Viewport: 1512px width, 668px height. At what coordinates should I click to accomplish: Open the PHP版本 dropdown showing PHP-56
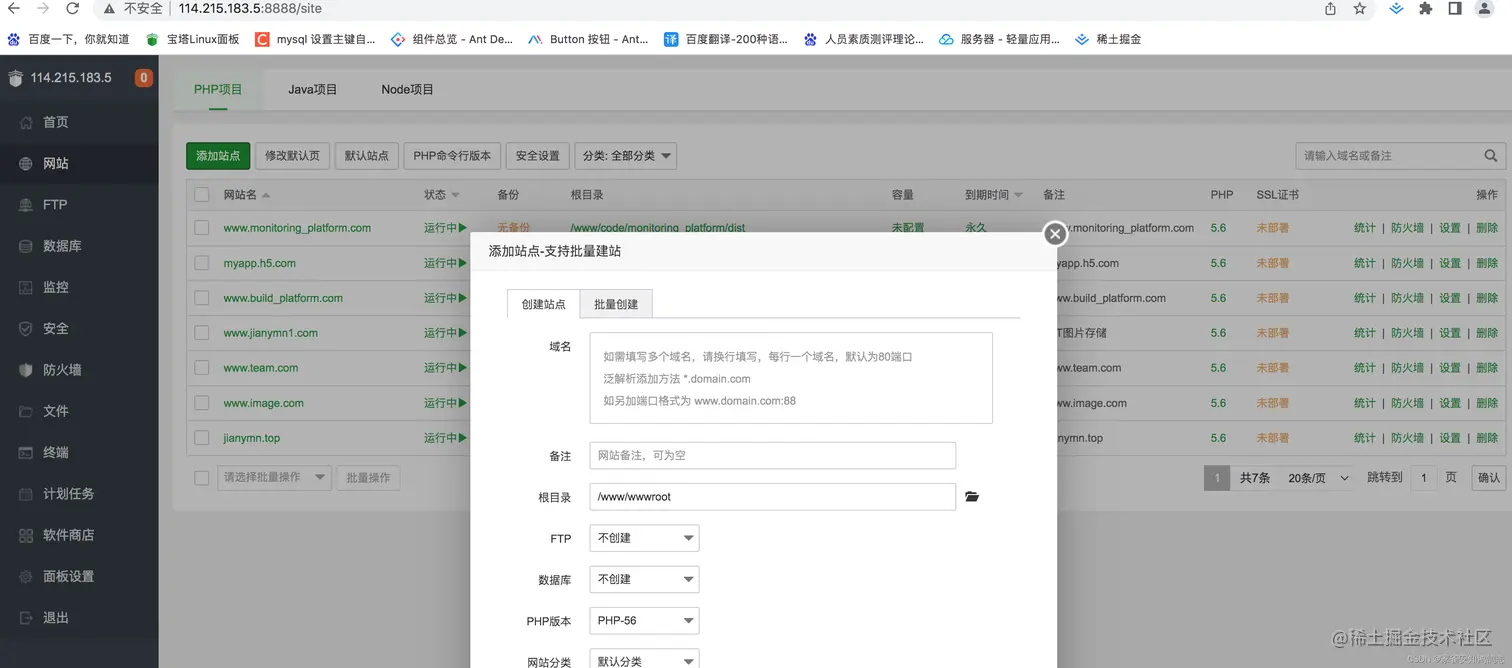(643, 620)
